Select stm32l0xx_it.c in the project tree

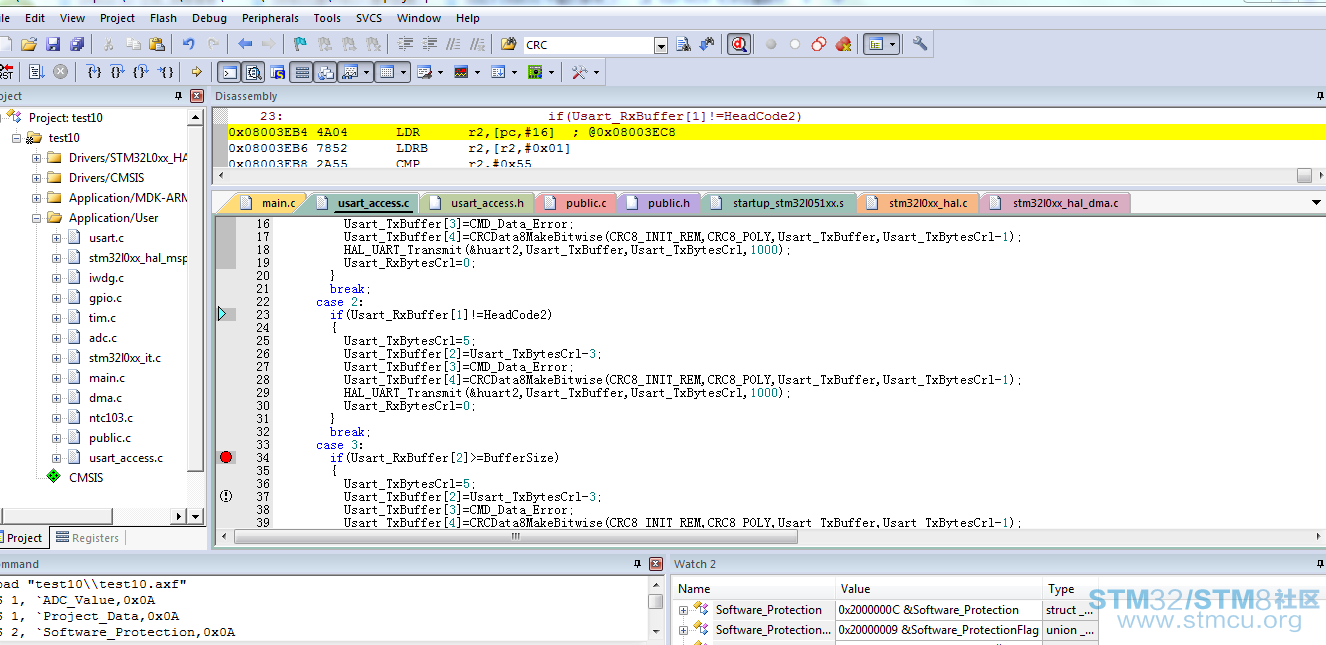coord(124,358)
